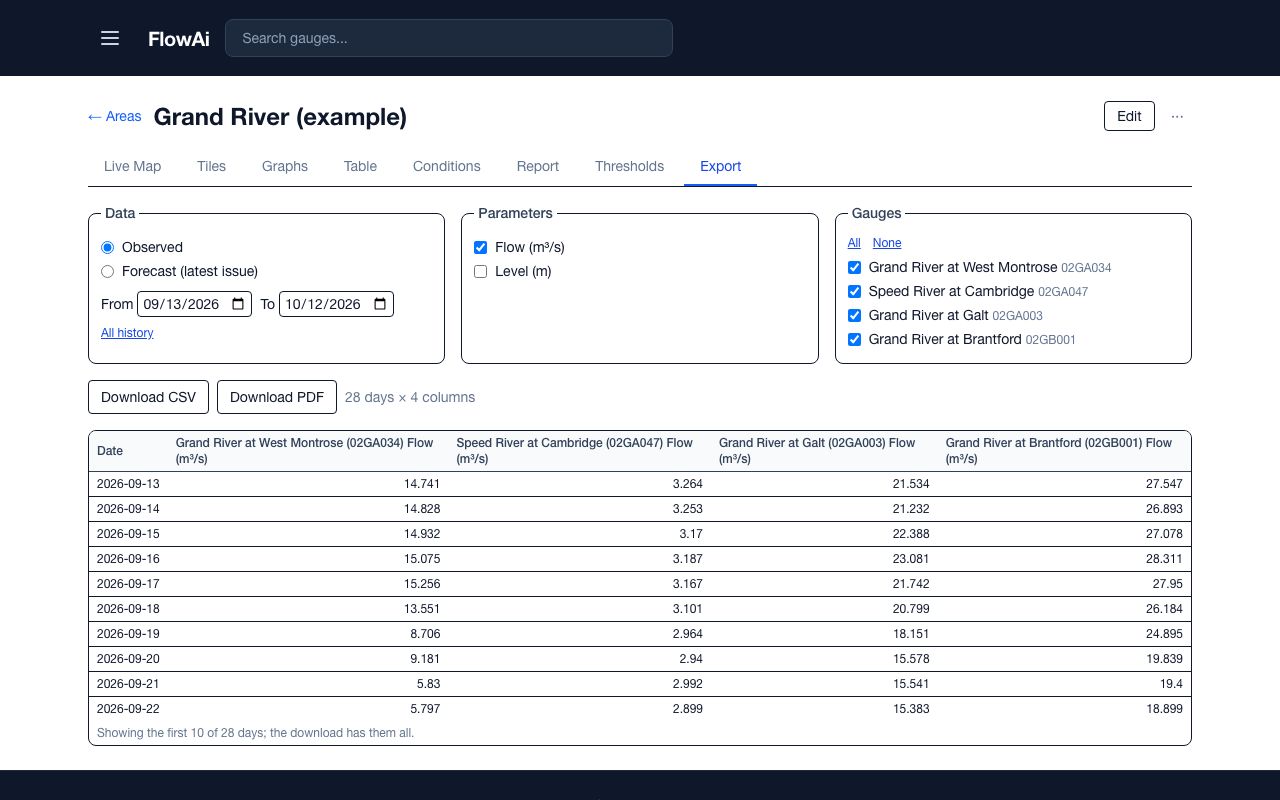Image resolution: width=1280 pixels, height=800 pixels.
Task: Open calendar picker in To date field
Action: (380, 304)
